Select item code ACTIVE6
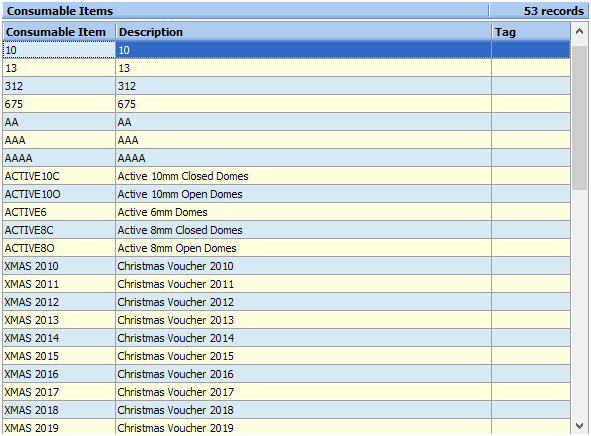The width and height of the screenshot is (591, 436). [59, 212]
